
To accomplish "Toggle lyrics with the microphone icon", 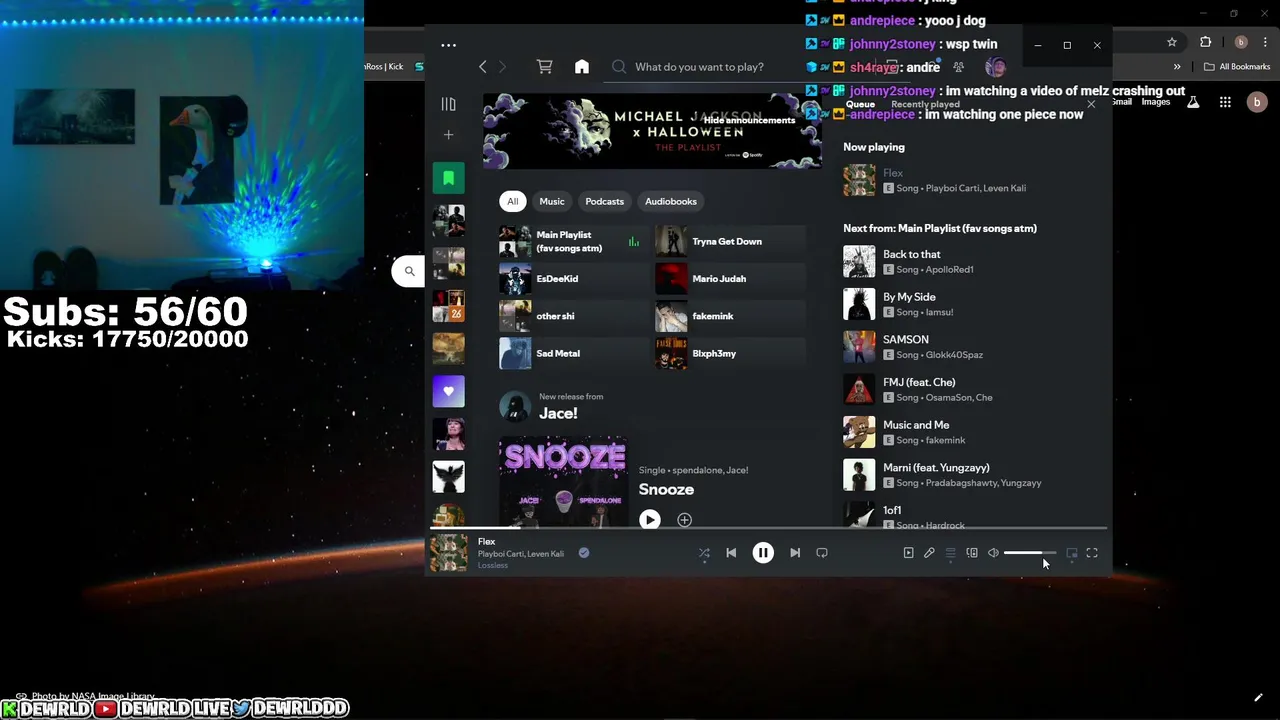I will [x=929, y=553].
